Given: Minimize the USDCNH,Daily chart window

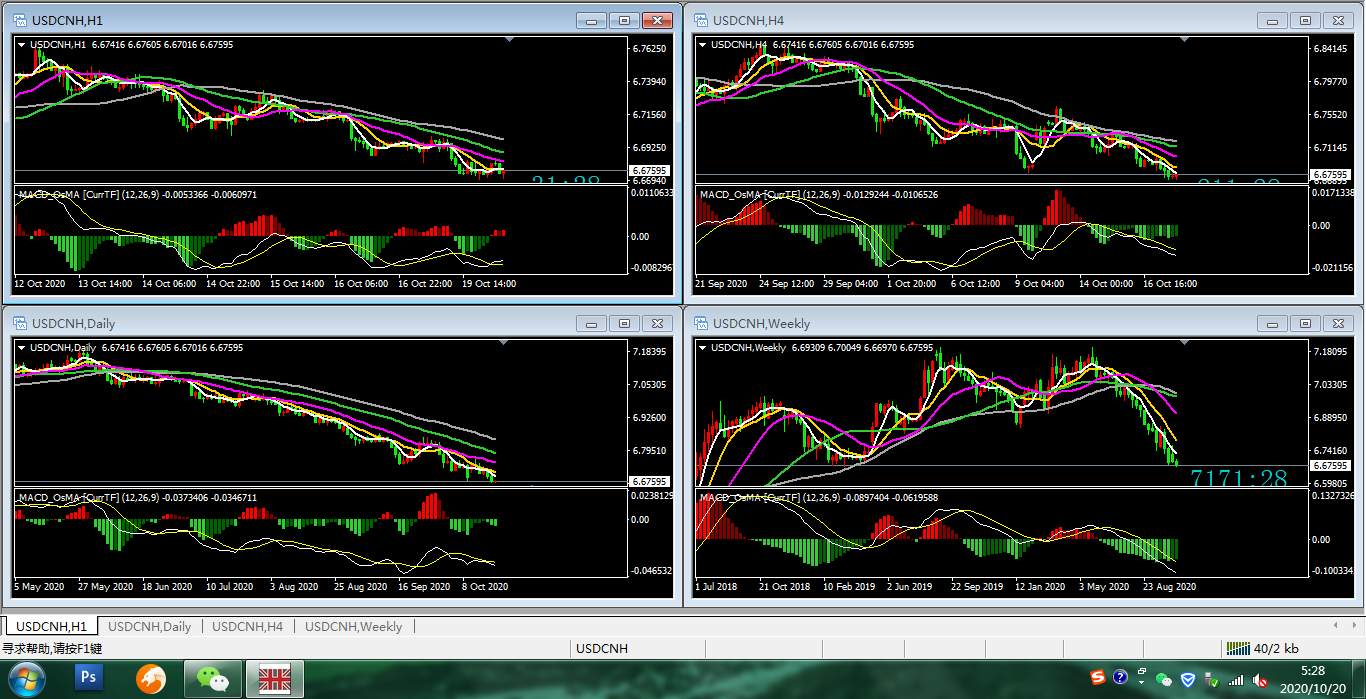Looking at the screenshot, I should tap(592, 323).
